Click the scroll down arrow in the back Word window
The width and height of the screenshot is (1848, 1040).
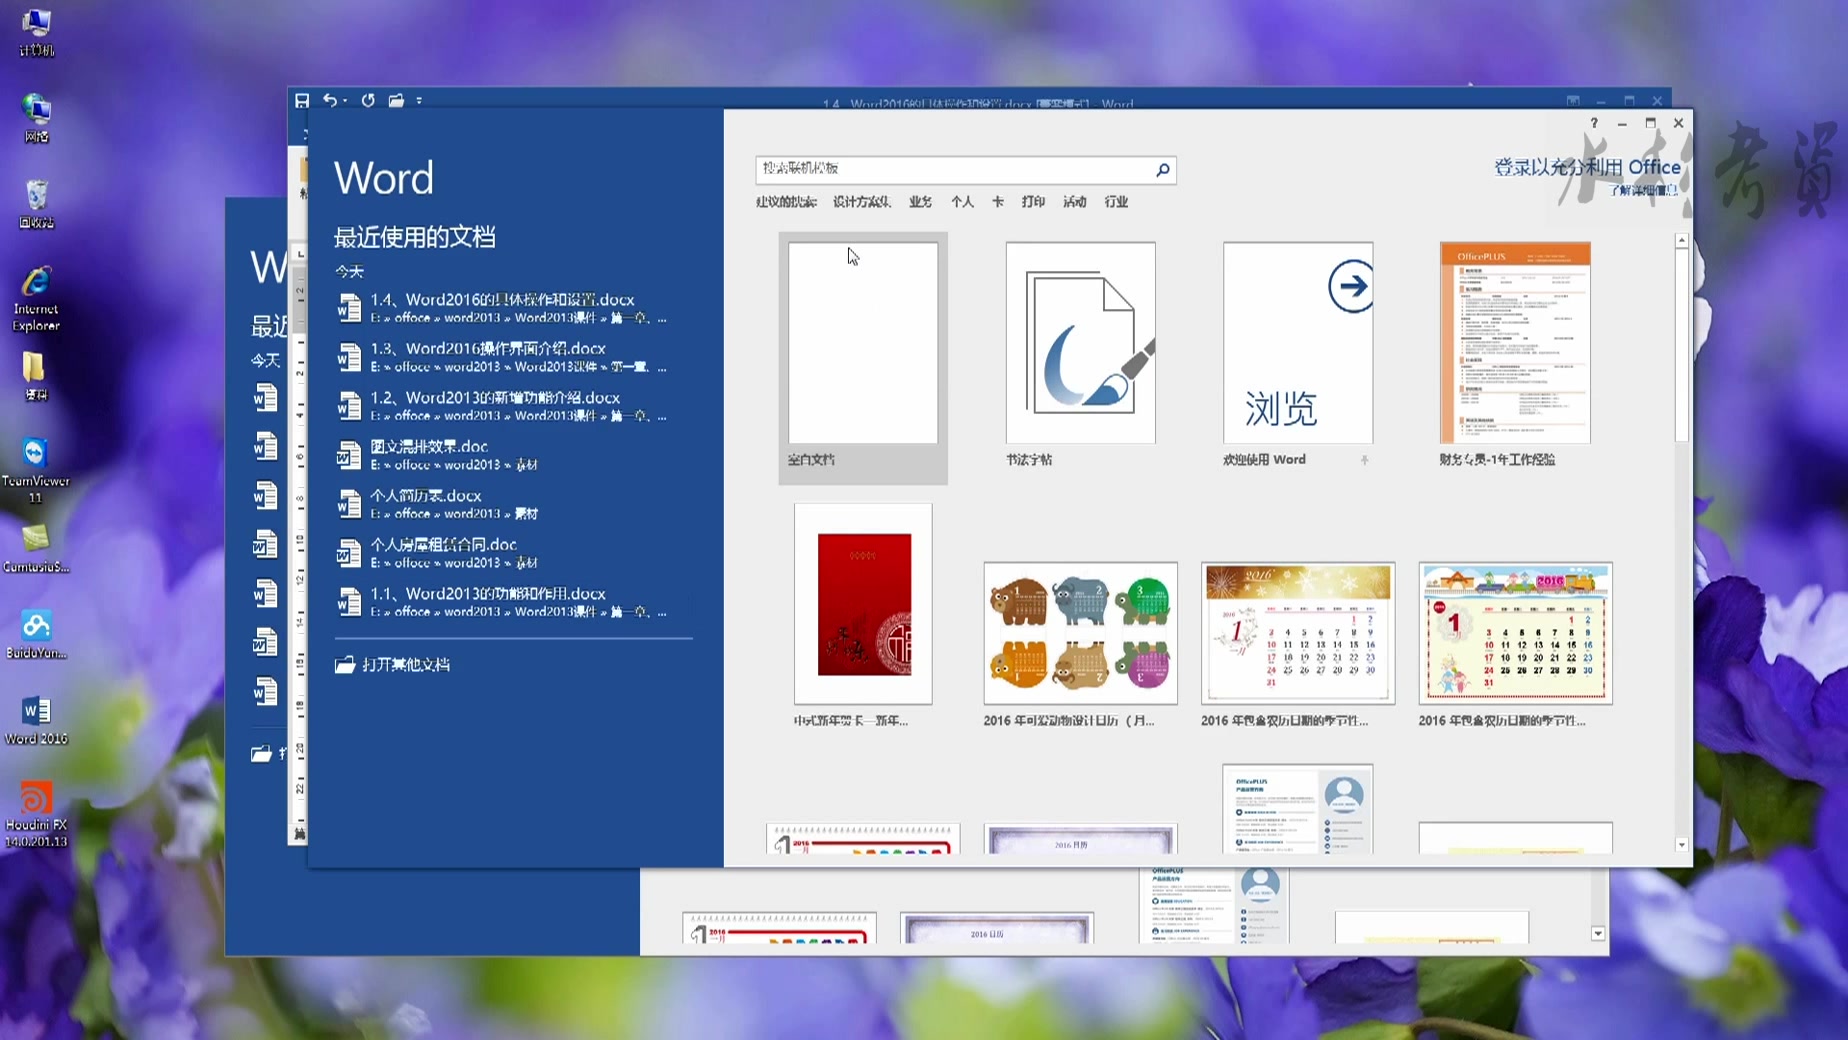pos(1597,933)
